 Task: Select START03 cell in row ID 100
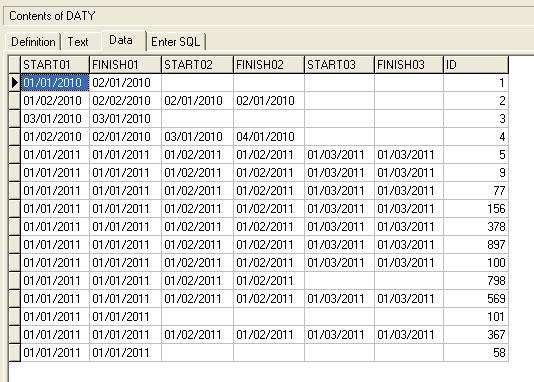(340, 263)
